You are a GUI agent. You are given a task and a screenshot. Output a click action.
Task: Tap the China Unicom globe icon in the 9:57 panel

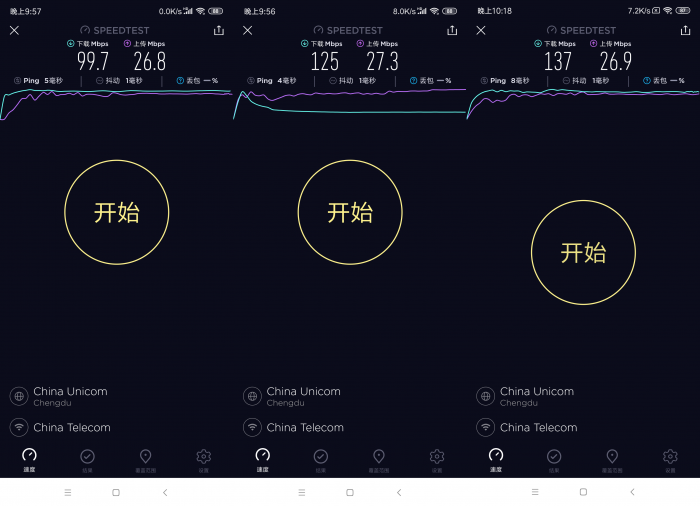click(x=18, y=396)
